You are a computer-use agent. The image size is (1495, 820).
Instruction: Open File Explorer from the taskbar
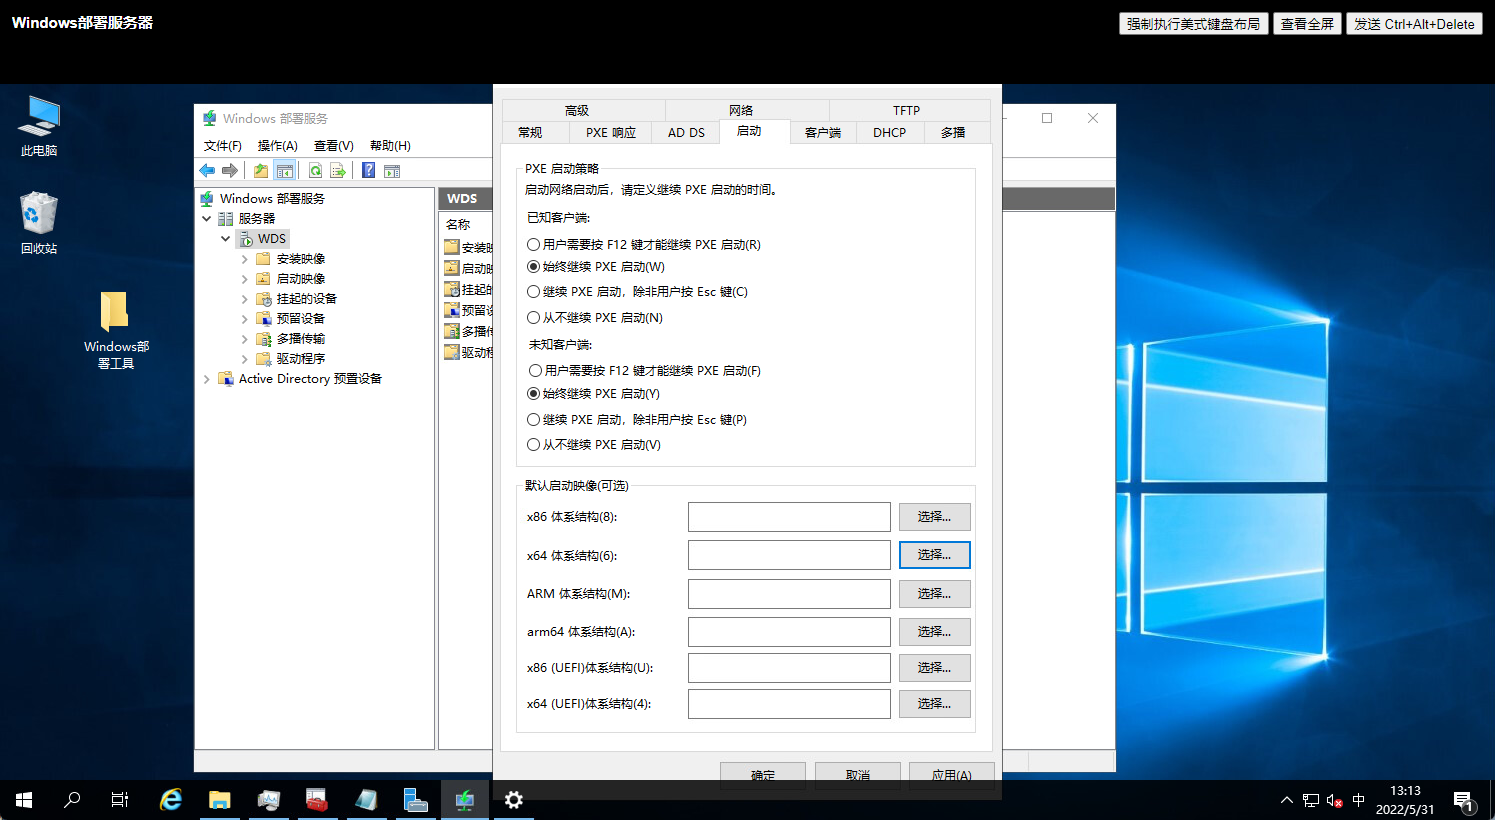pos(220,800)
